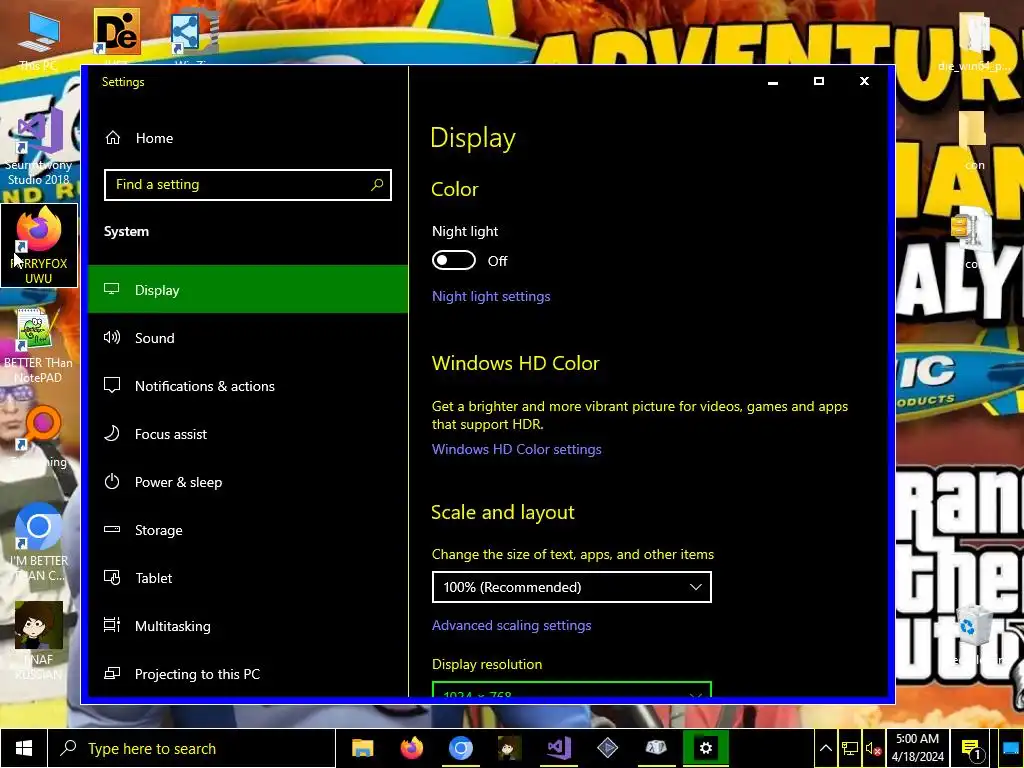Click the Notifications speech bubble icon

(112, 385)
